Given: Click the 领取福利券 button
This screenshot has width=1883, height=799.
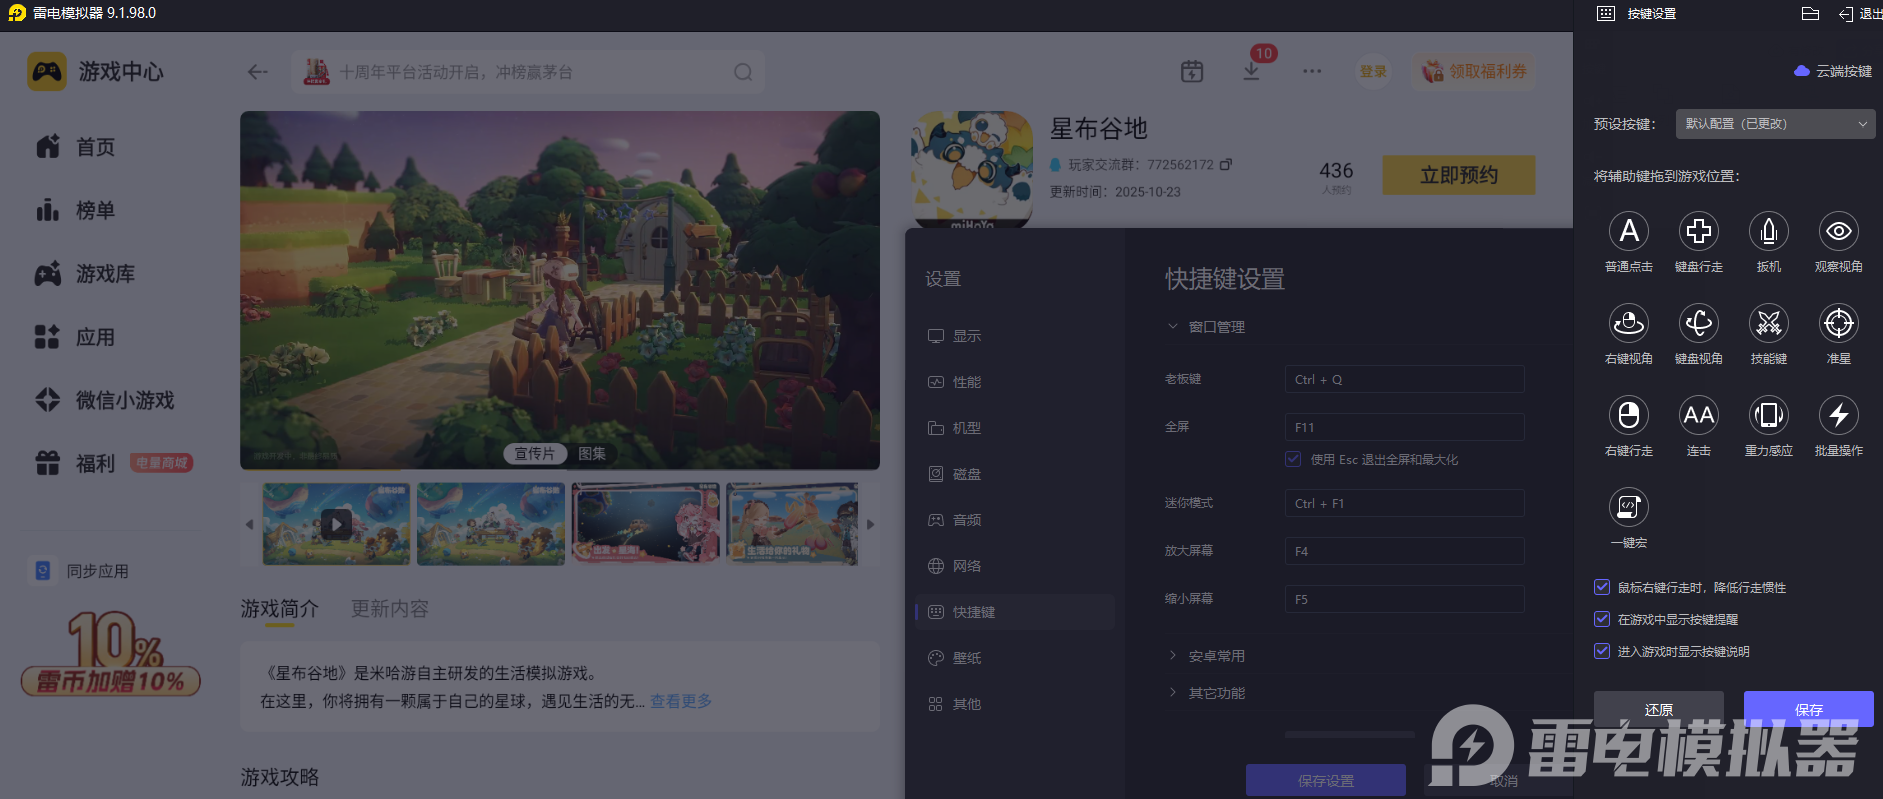Looking at the screenshot, I should coord(1474,72).
